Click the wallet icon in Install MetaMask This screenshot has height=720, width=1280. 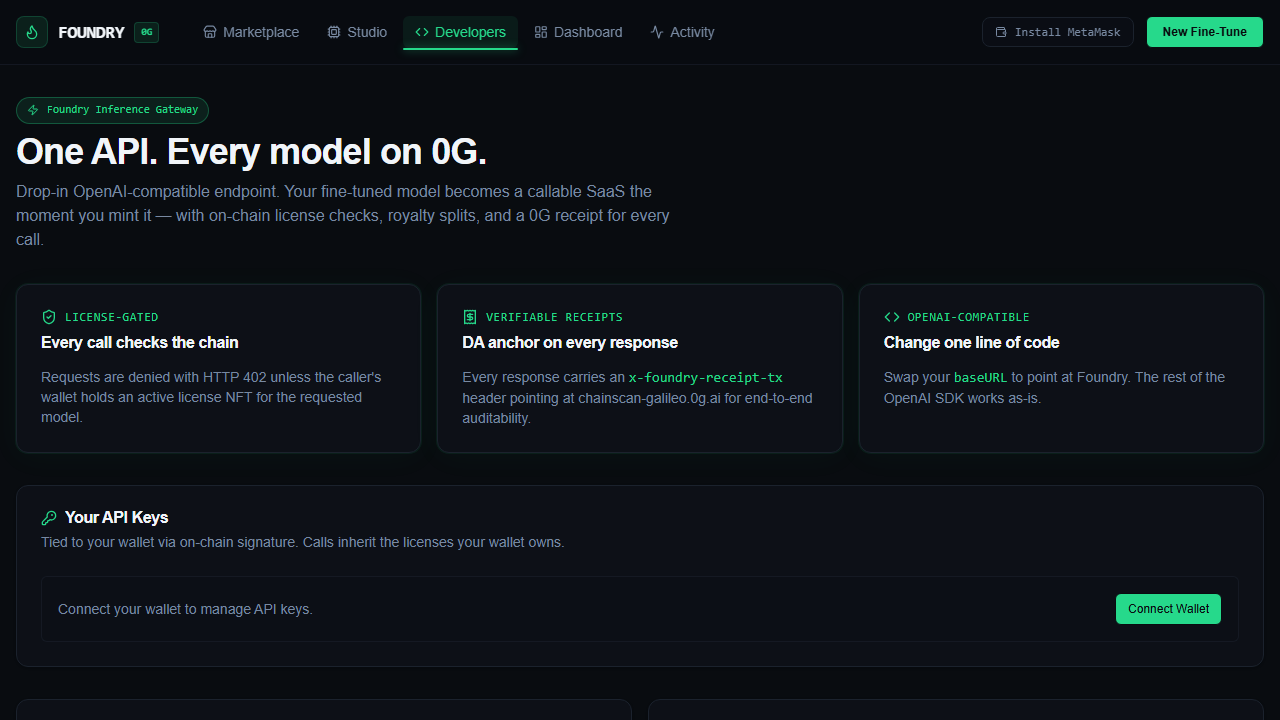coord(1001,32)
